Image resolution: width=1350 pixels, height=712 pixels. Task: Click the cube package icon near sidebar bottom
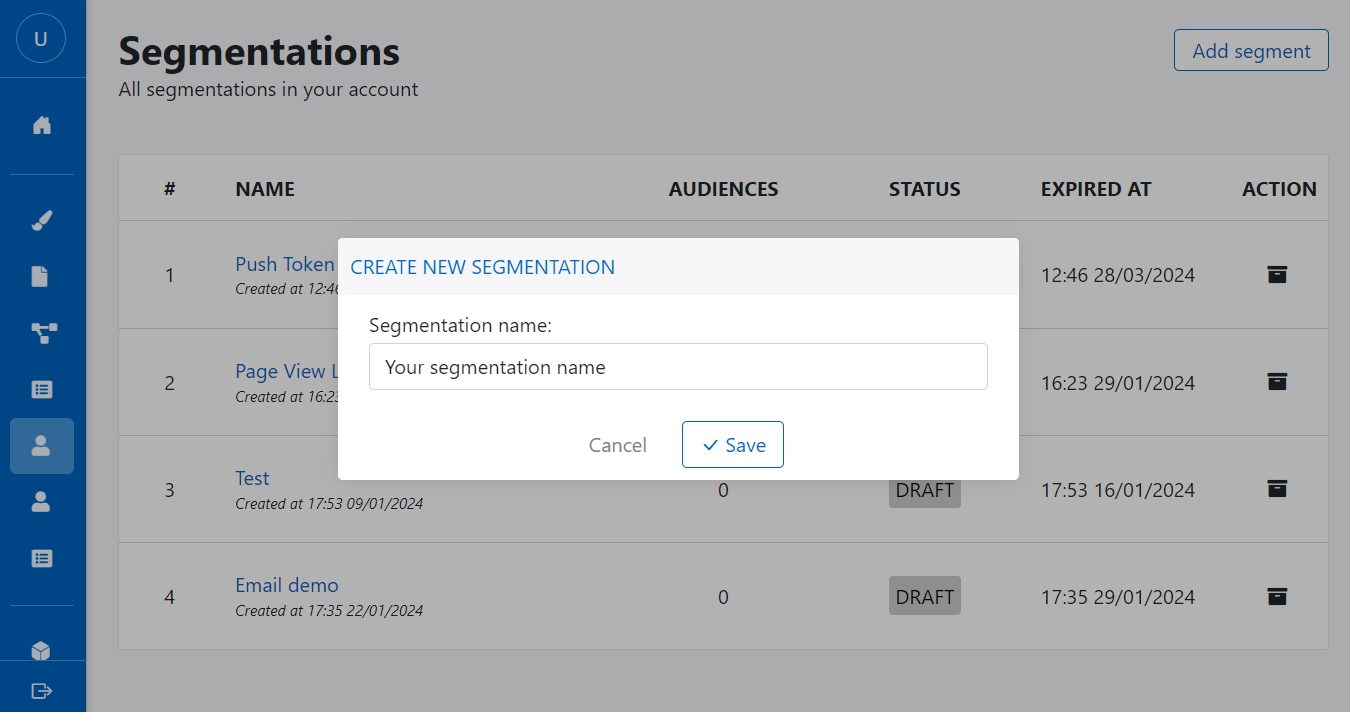[x=41, y=650]
